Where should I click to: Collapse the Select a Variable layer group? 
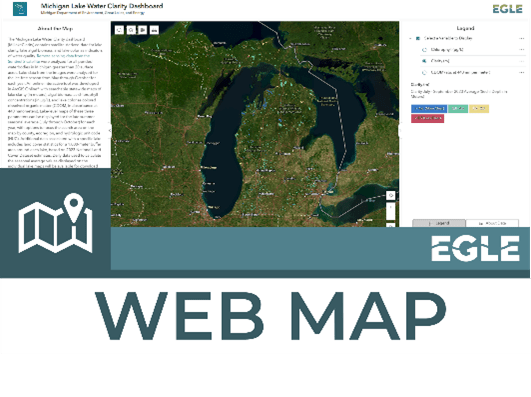click(410, 39)
